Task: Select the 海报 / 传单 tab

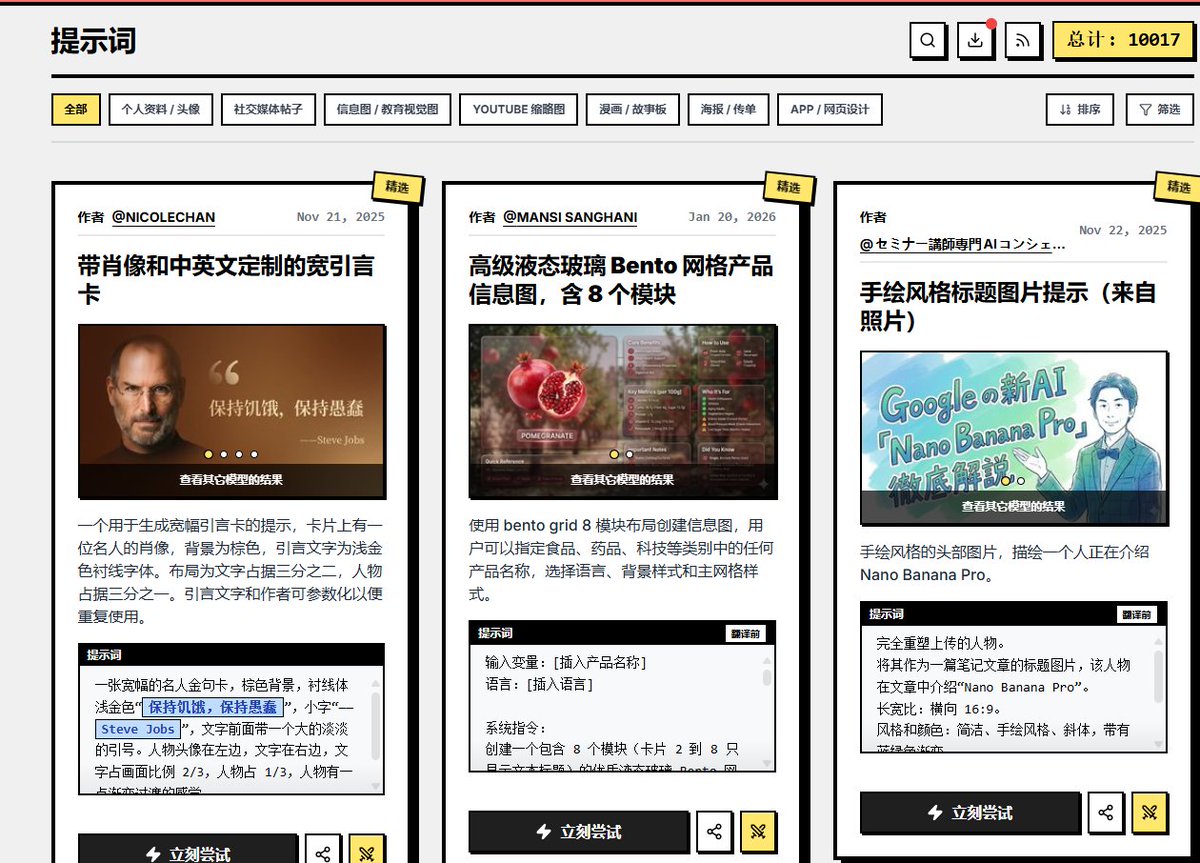Action: pos(728,110)
